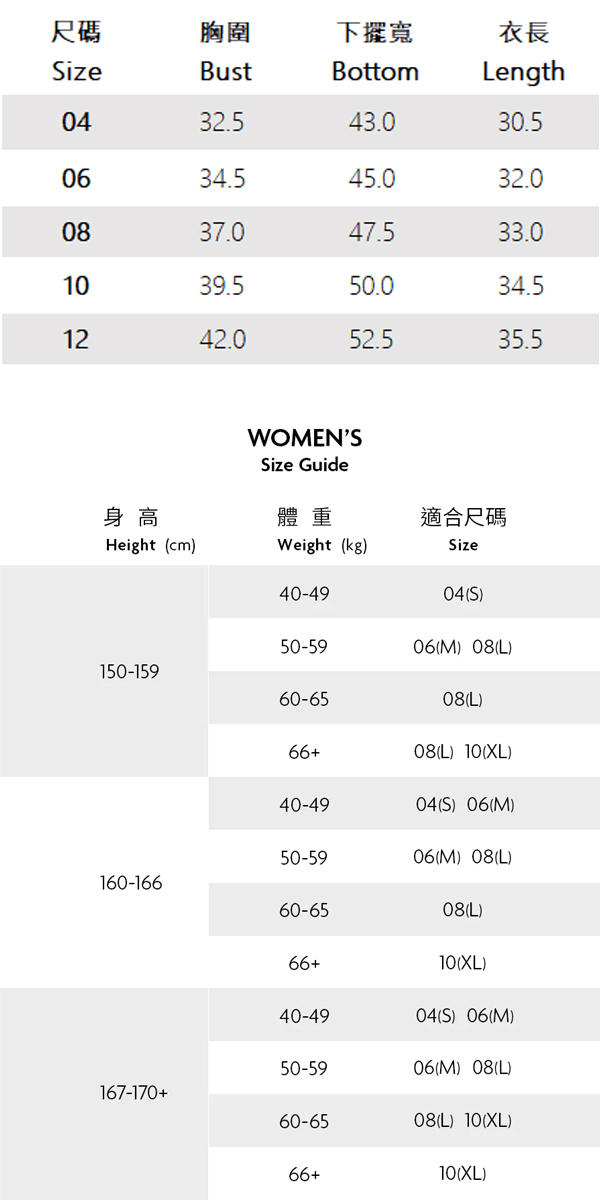The height and width of the screenshot is (1200, 600).
Task: Select the 150-159 height range cell
Action: click(129, 671)
